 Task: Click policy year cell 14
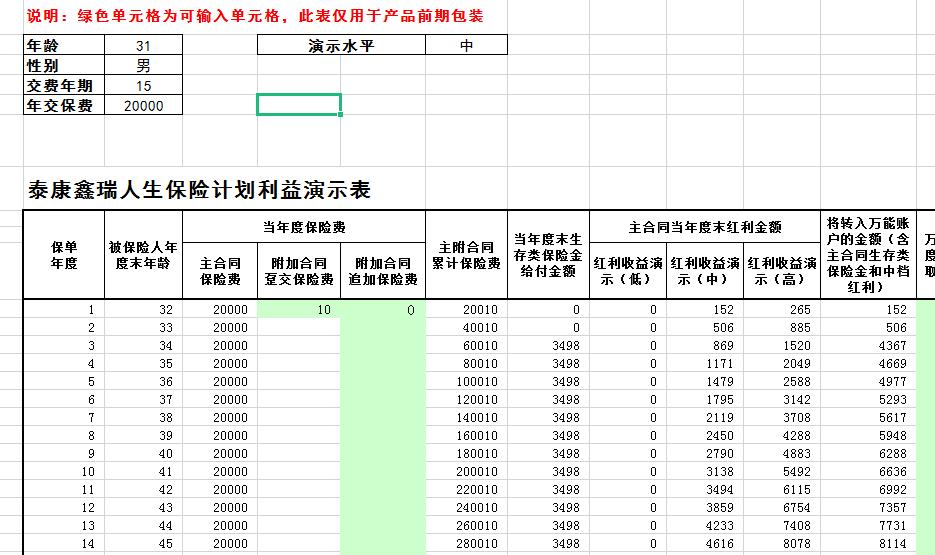point(64,543)
